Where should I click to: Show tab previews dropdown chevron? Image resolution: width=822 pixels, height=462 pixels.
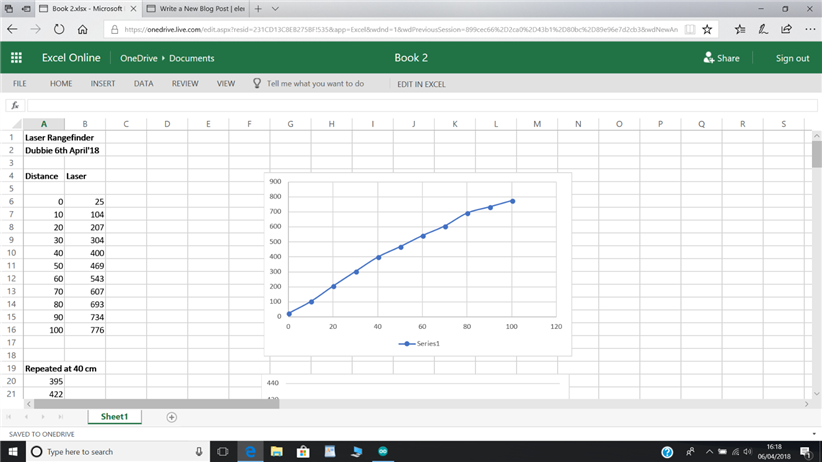tap(275, 8)
